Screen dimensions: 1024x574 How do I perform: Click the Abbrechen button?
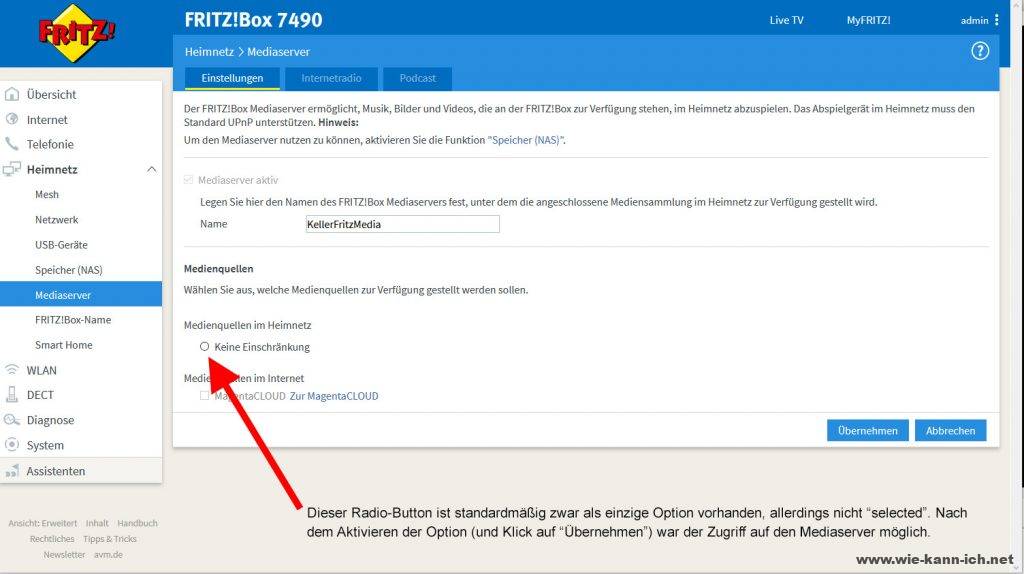coord(950,431)
